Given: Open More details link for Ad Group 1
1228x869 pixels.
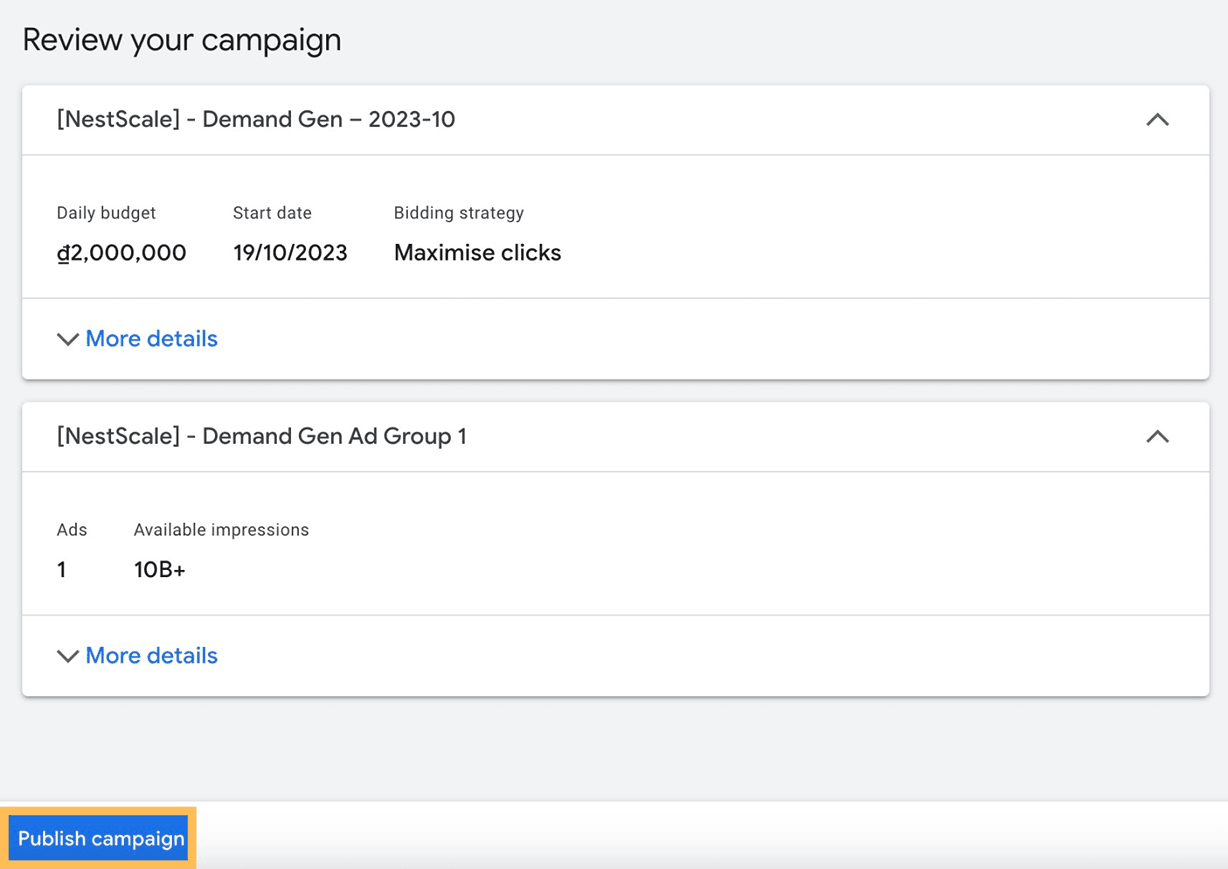Looking at the screenshot, I should point(151,656).
